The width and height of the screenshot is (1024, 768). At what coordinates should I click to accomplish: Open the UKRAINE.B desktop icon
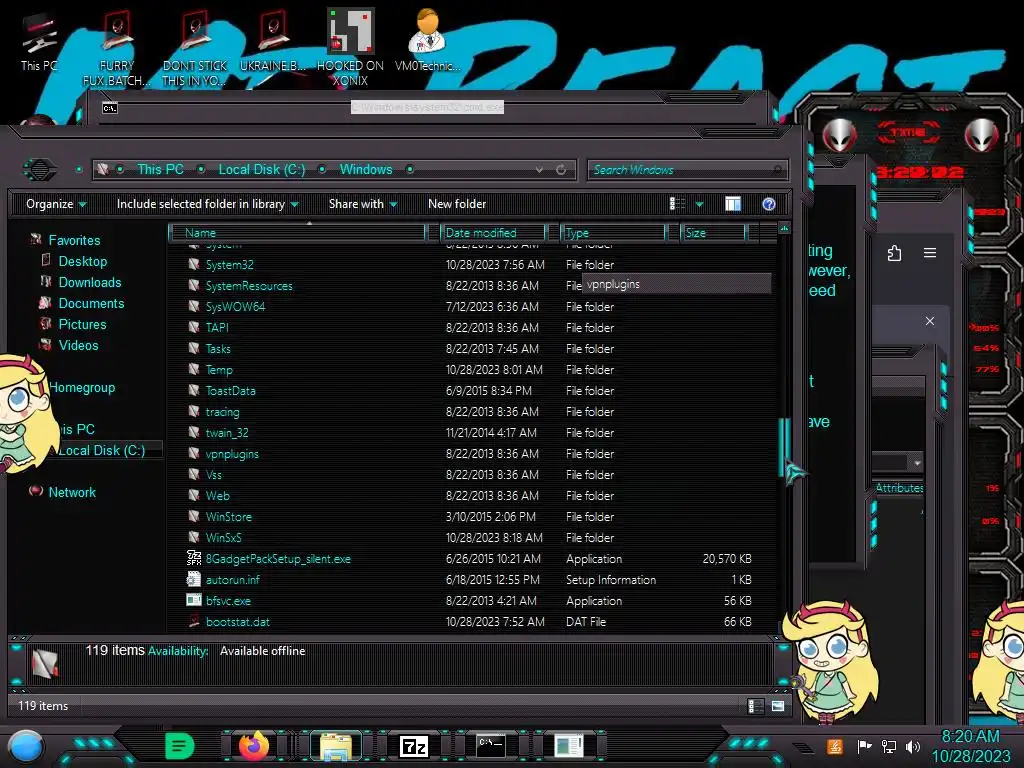point(273,42)
